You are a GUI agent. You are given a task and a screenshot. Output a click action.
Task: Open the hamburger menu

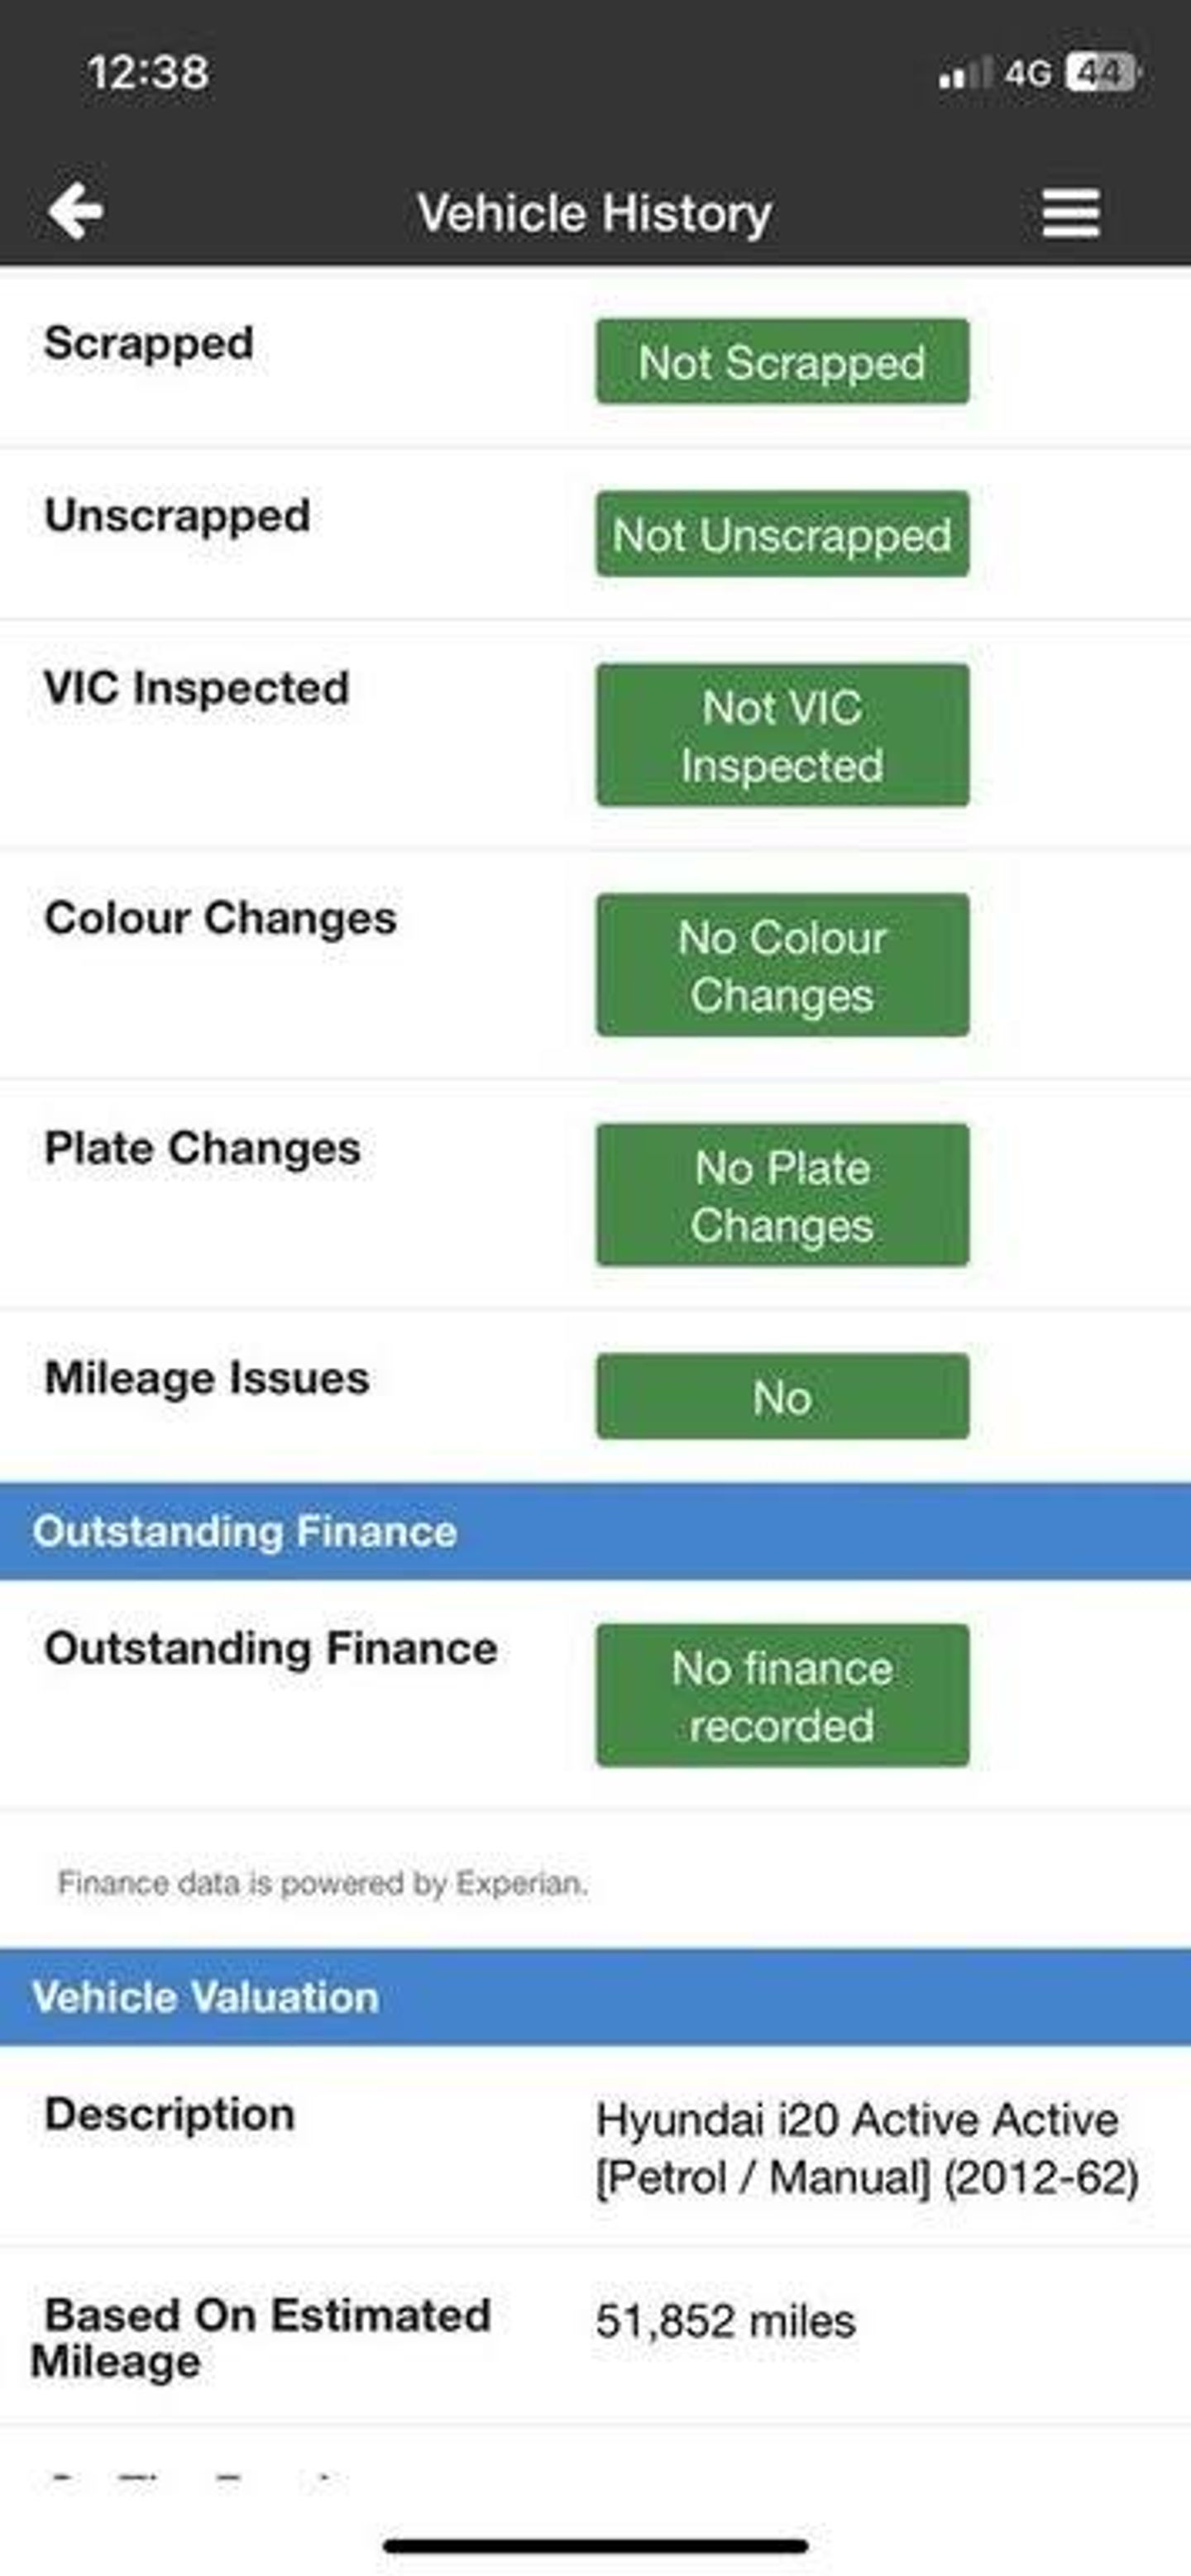tap(1071, 213)
